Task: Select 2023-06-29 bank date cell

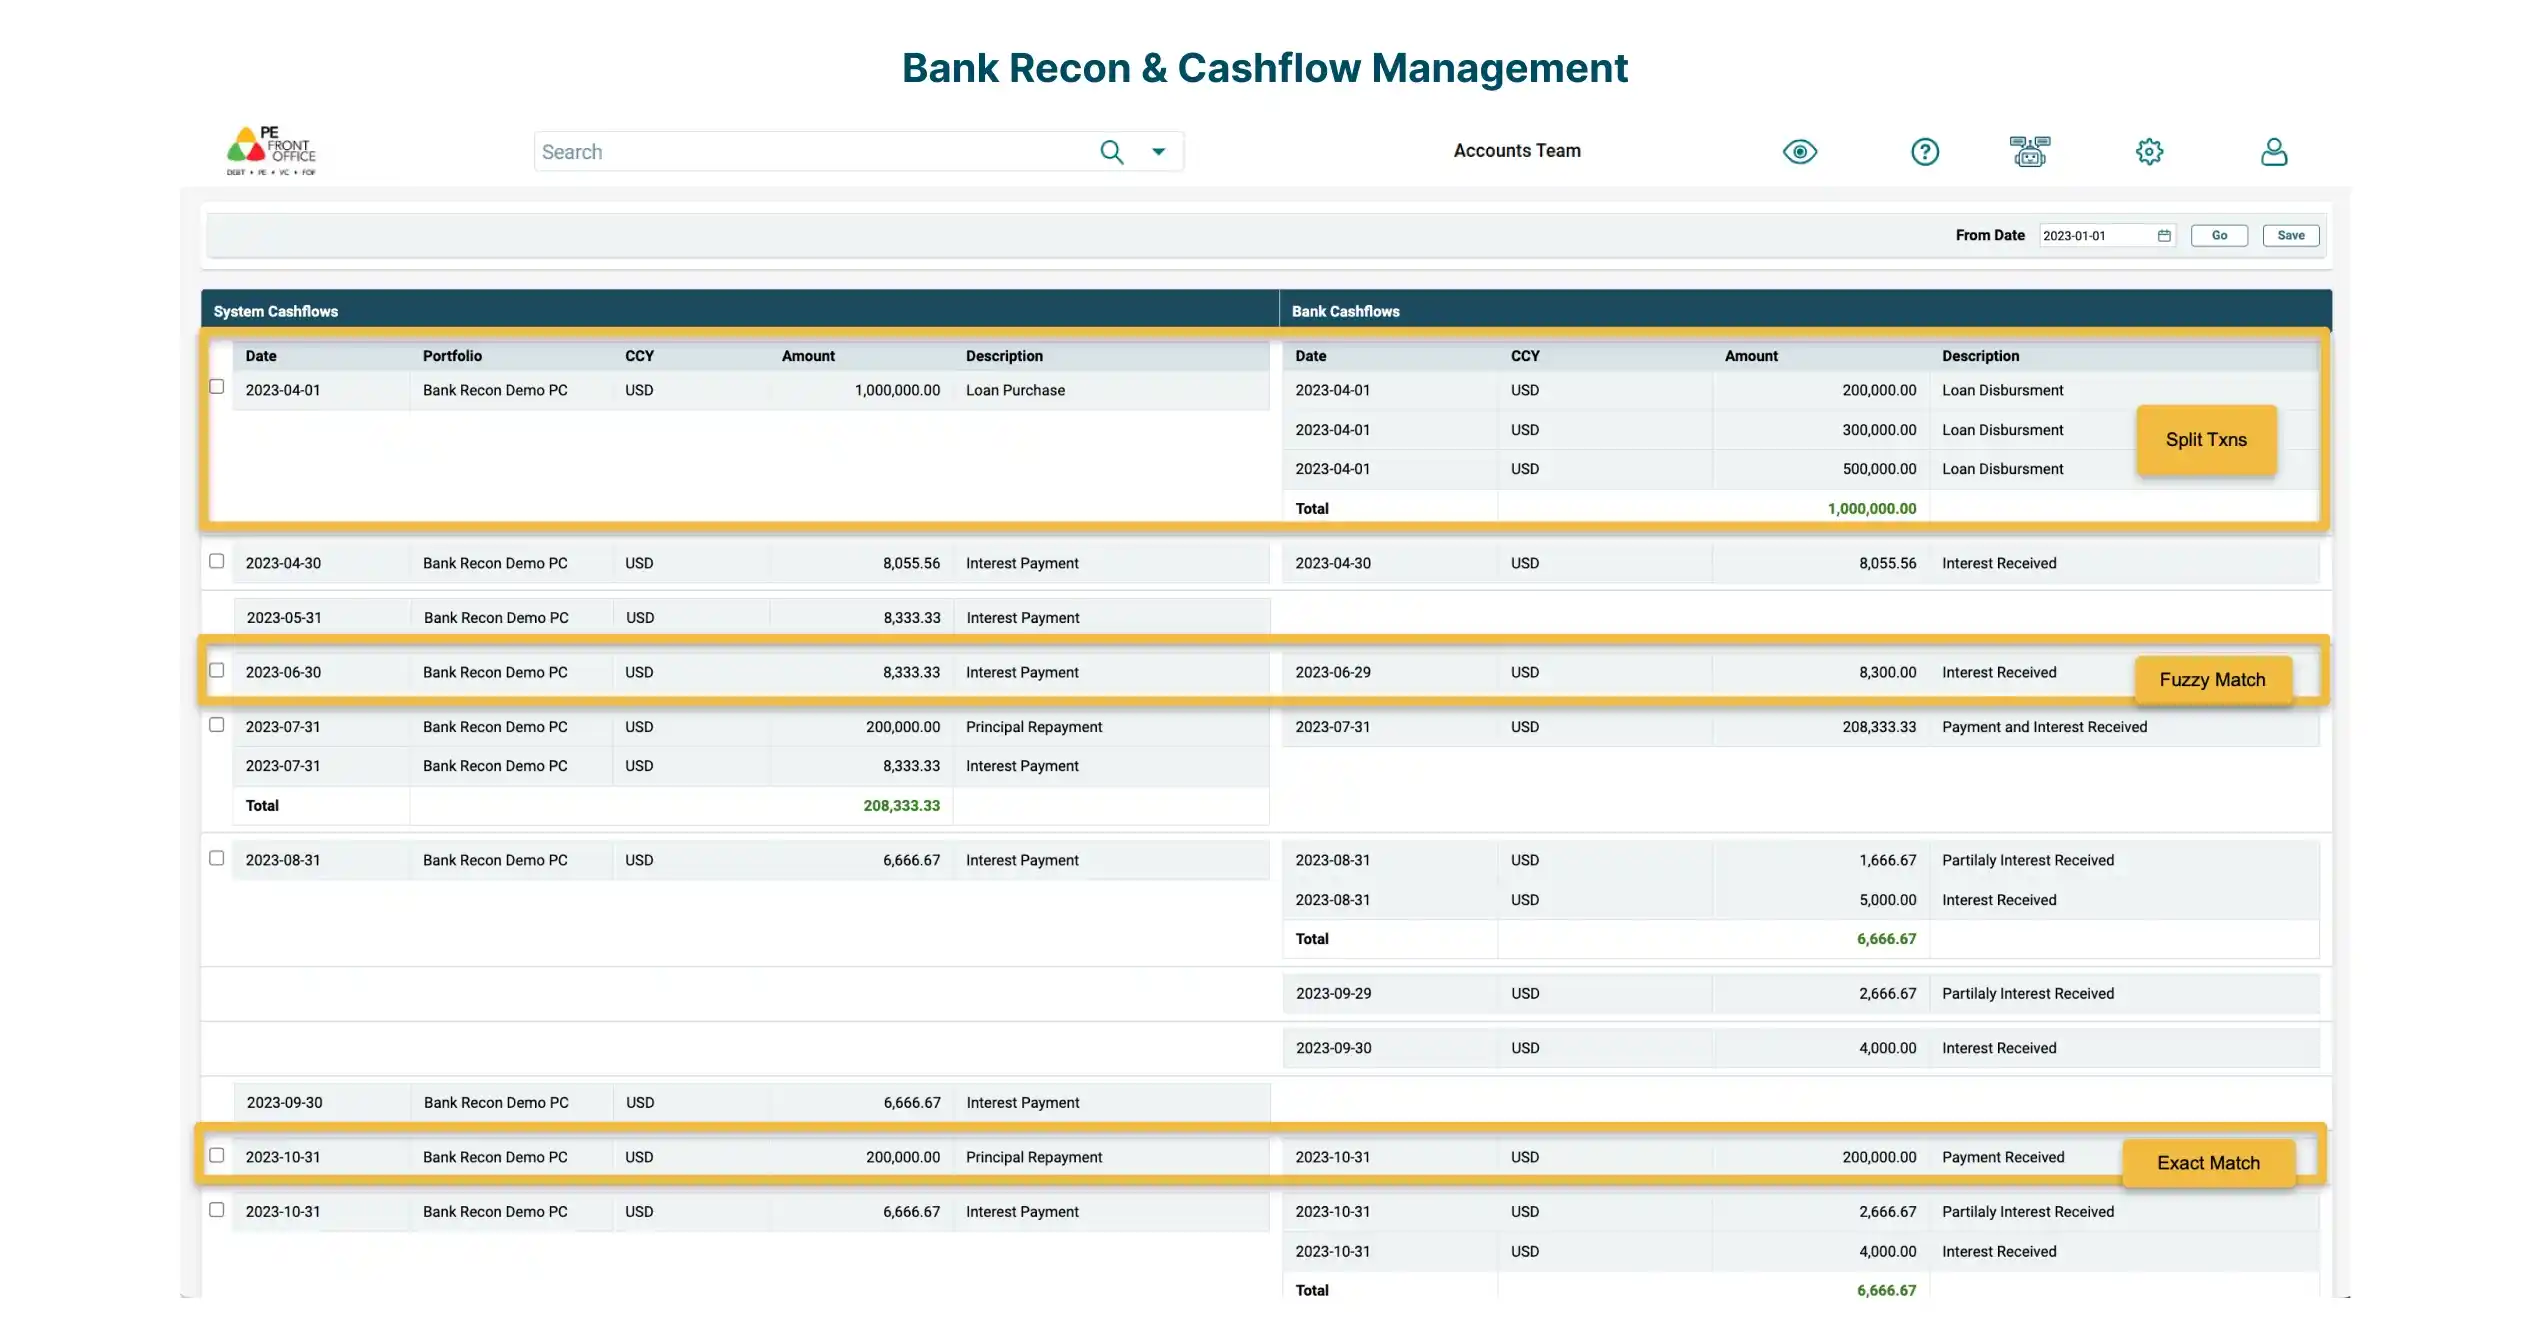Action: 1333,673
